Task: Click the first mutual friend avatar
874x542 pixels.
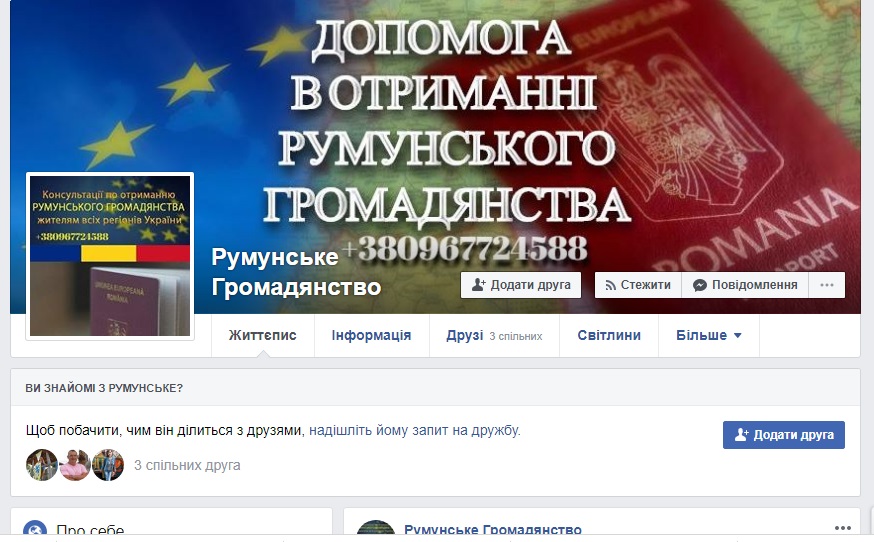Action: pos(42,465)
